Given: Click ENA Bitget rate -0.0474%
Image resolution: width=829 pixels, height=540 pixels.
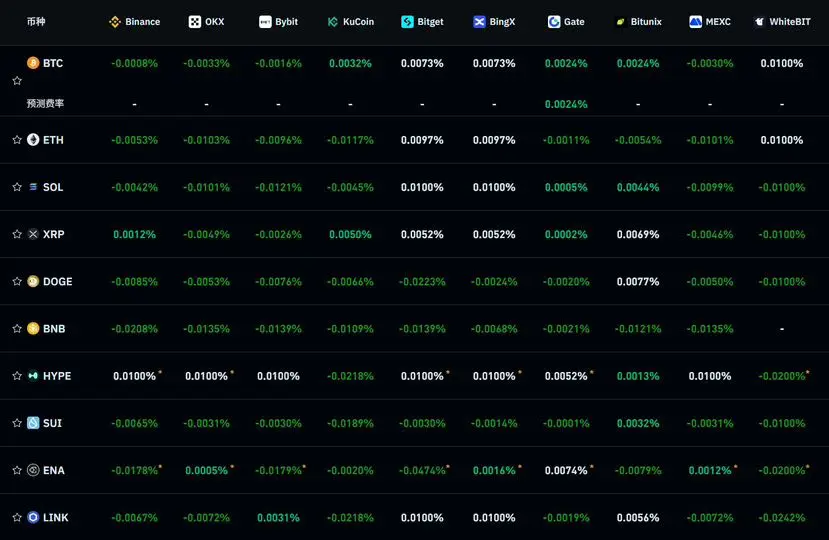Looking at the screenshot, I should pyautogui.click(x=422, y=470).
